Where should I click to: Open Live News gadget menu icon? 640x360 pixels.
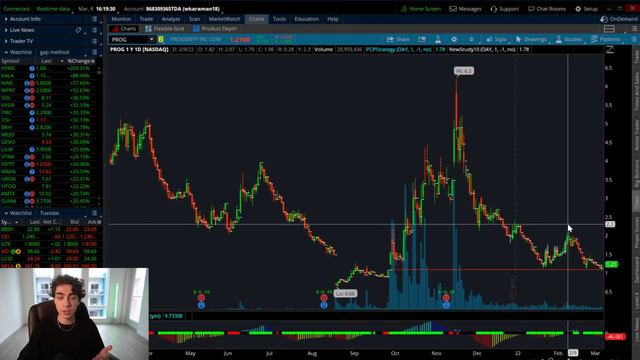click(94, 30)
